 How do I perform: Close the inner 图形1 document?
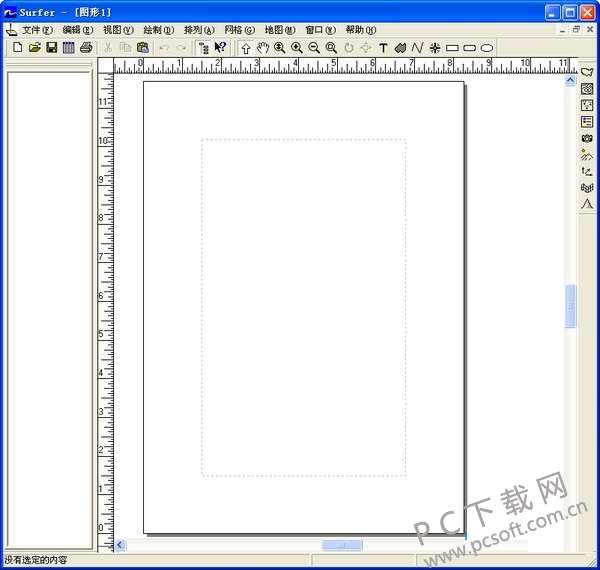tap(590, 30)
